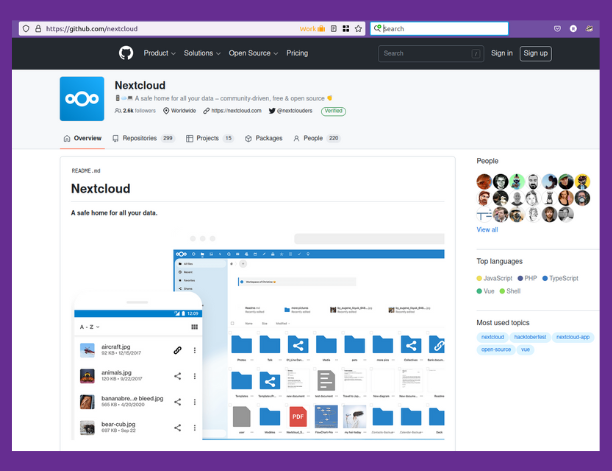Select the Shell language filter
Screen dimensions: 612x471
pyautogui.click(x=510, y=291)
